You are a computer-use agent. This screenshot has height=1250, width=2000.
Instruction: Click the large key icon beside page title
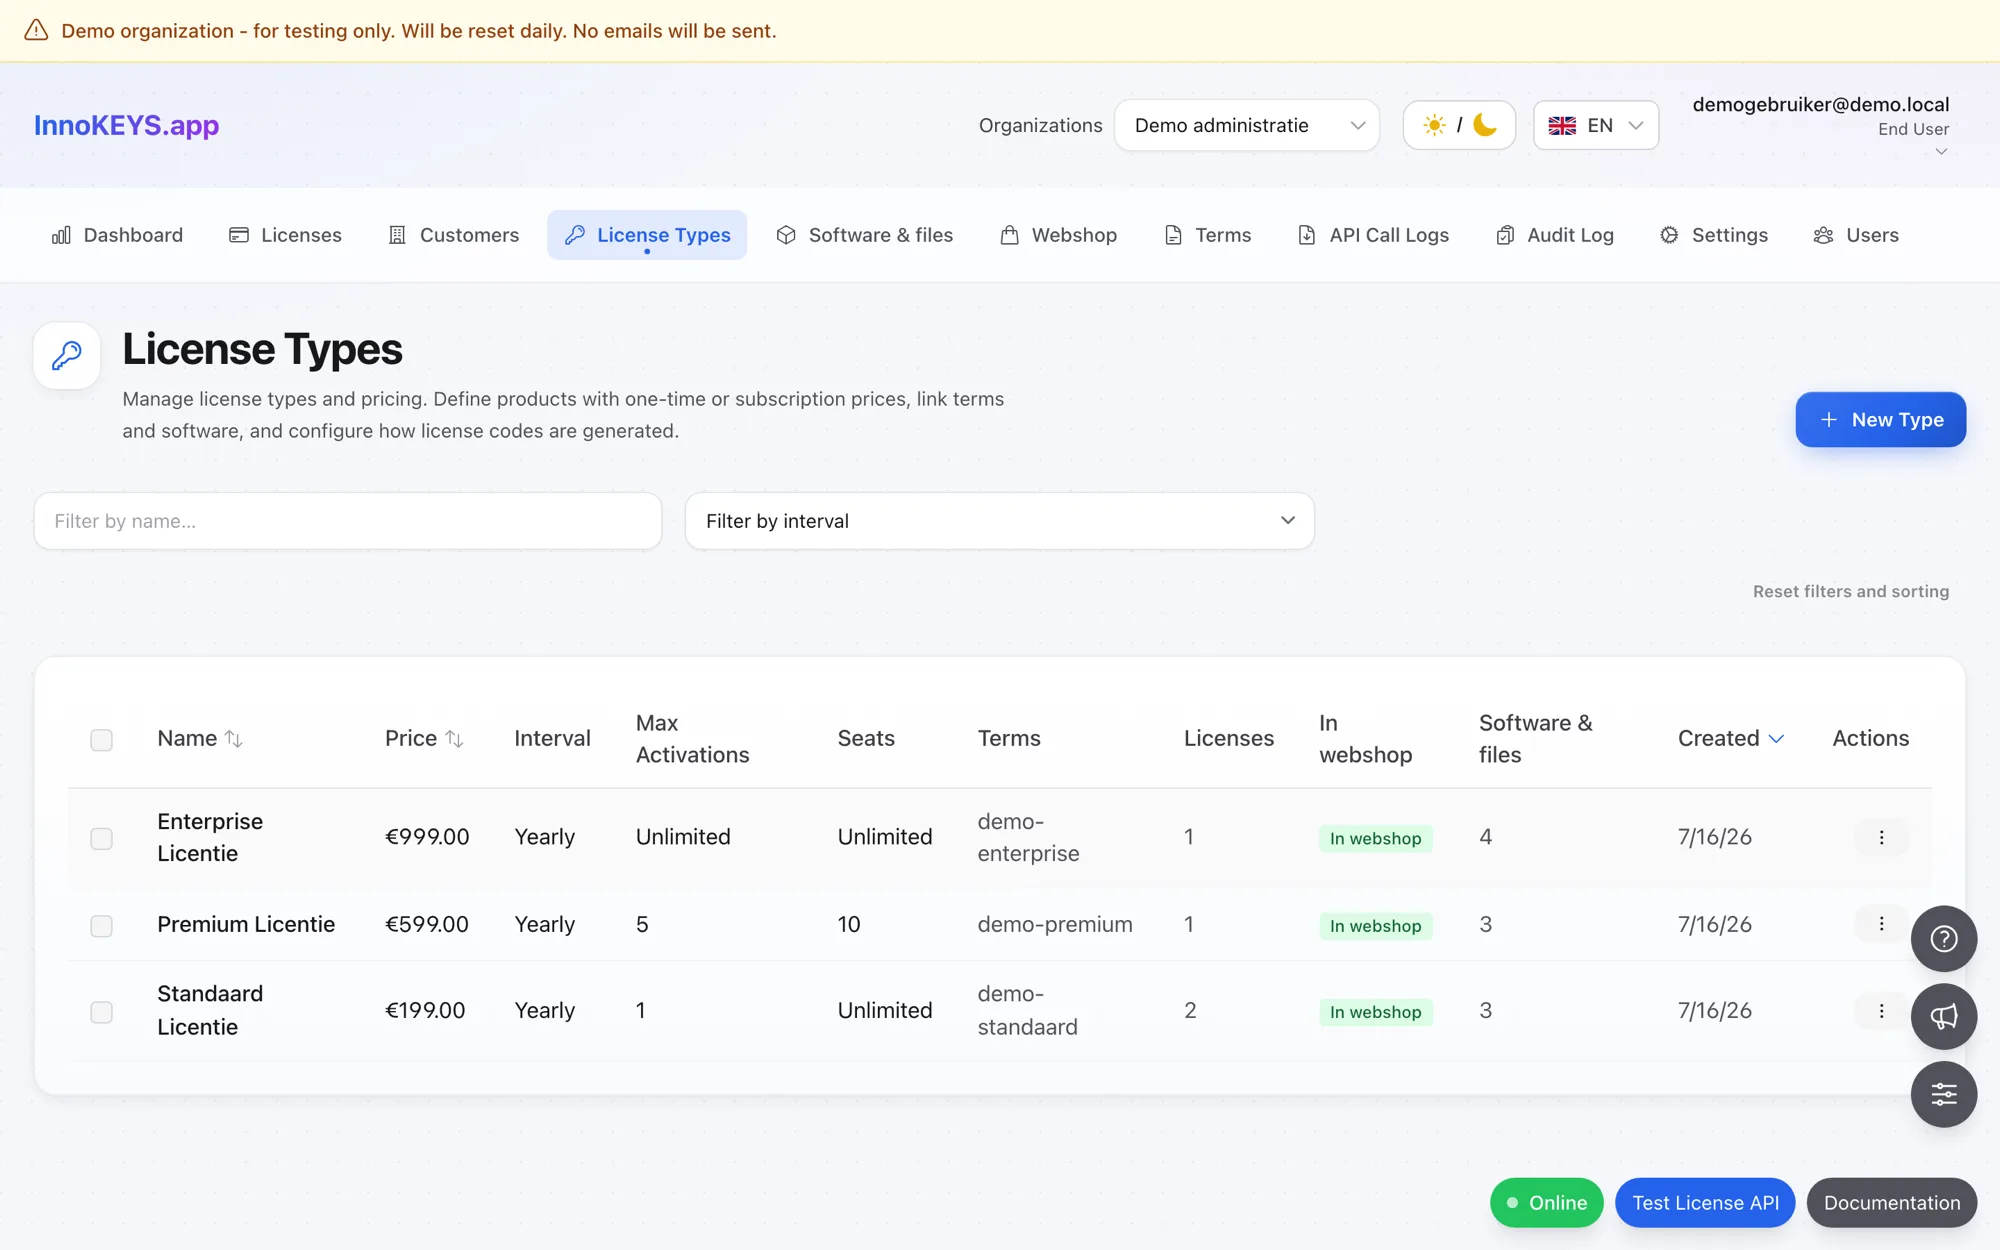pos(67,355)
